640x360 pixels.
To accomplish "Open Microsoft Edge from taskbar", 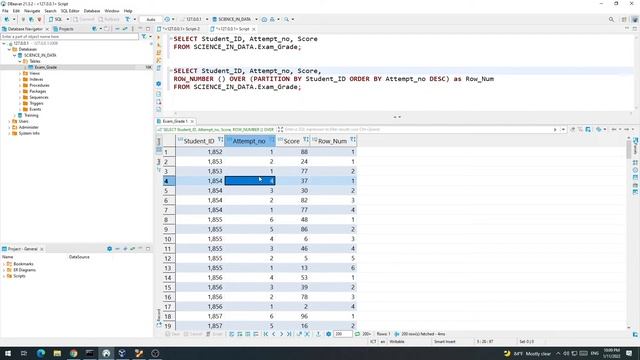I will (x=40, y=353).
